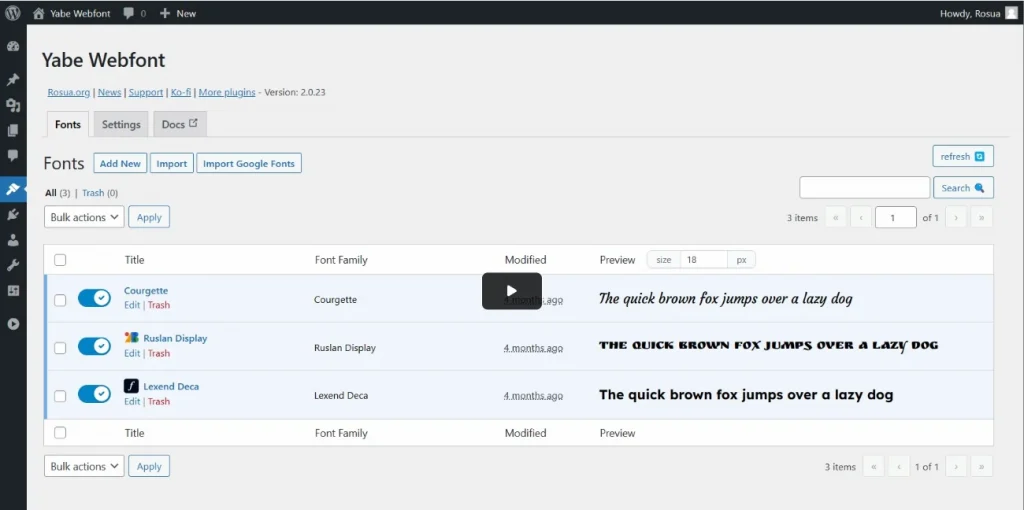This screenshot has width=1024, height=510.
Task: Open the Appearance brush sidebar icon
Action: [13, 189]
